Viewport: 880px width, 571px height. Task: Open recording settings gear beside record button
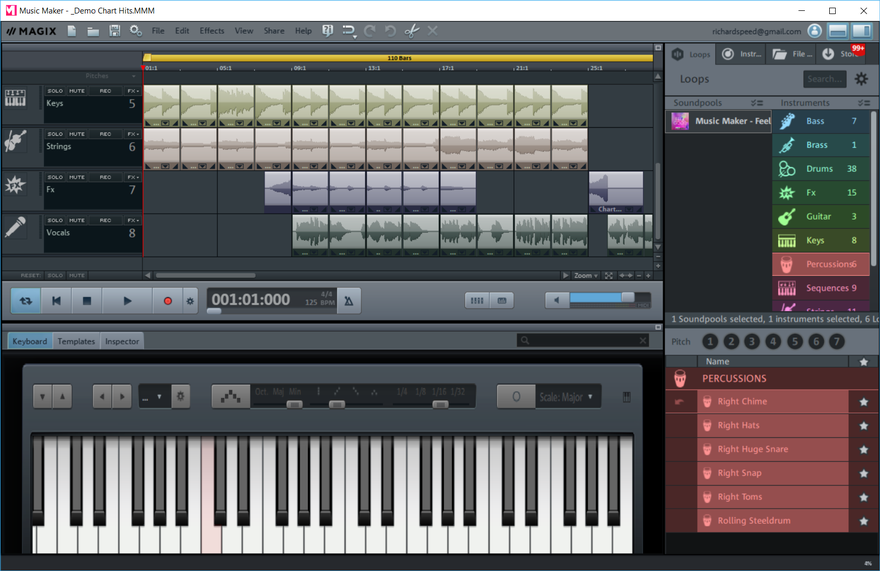click(x=190, y=301)
